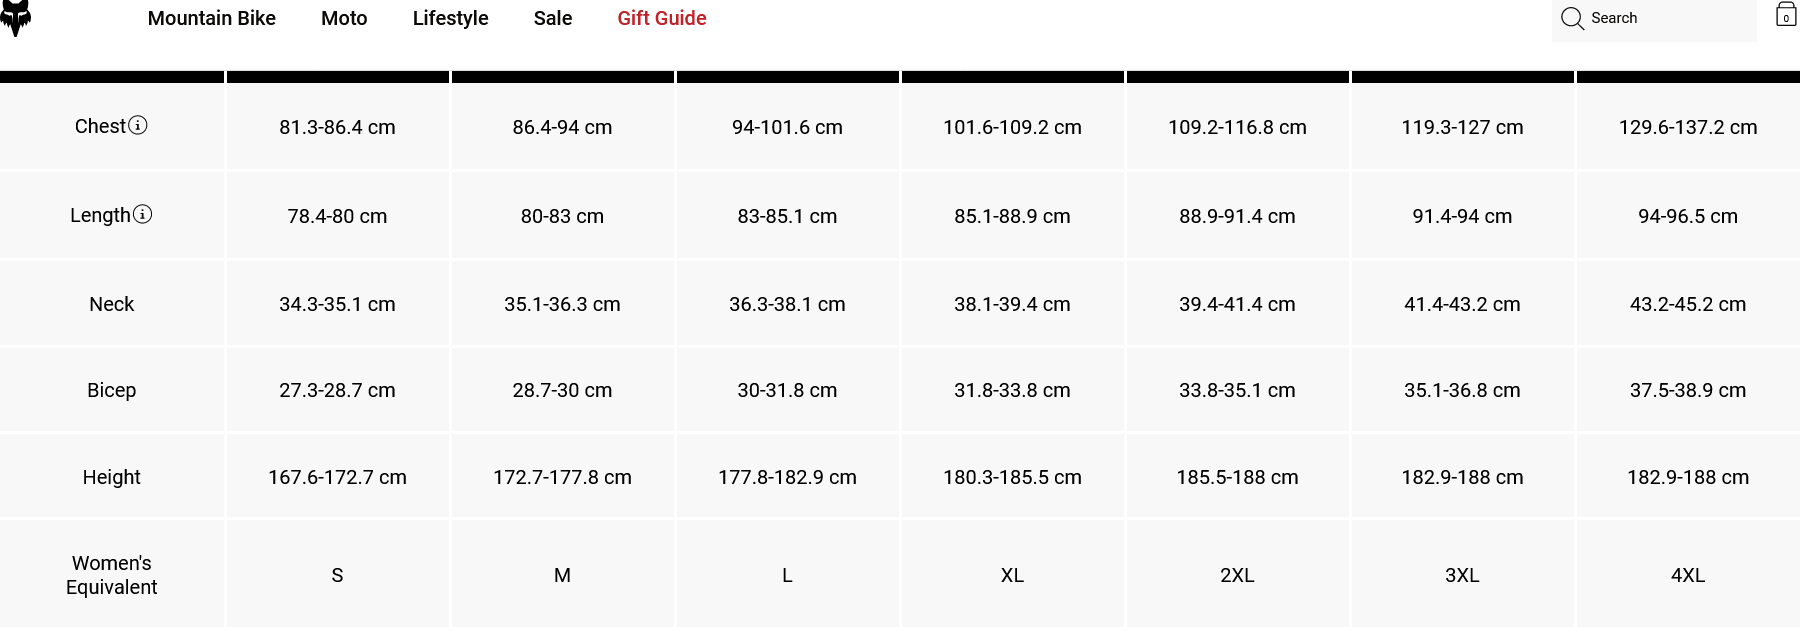Open the Sale menu
The height and width of the screenshot is (643, 1800).
(553, 18)
